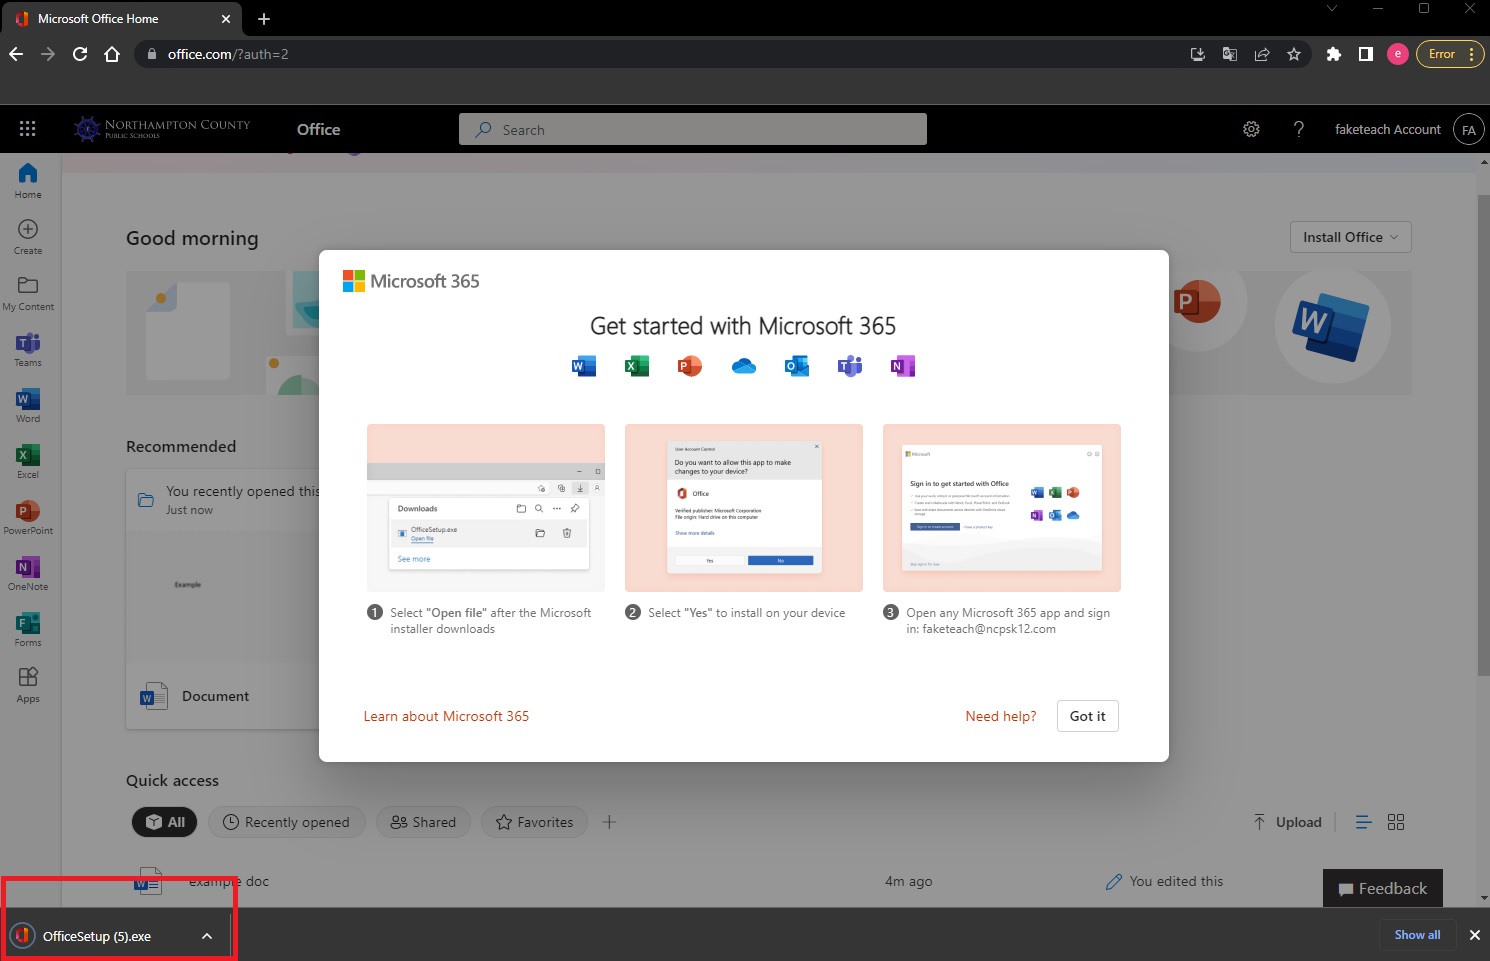Click the page vertical scrollbar
This screenshot has width=1490, height=961.
point(1483,435)
